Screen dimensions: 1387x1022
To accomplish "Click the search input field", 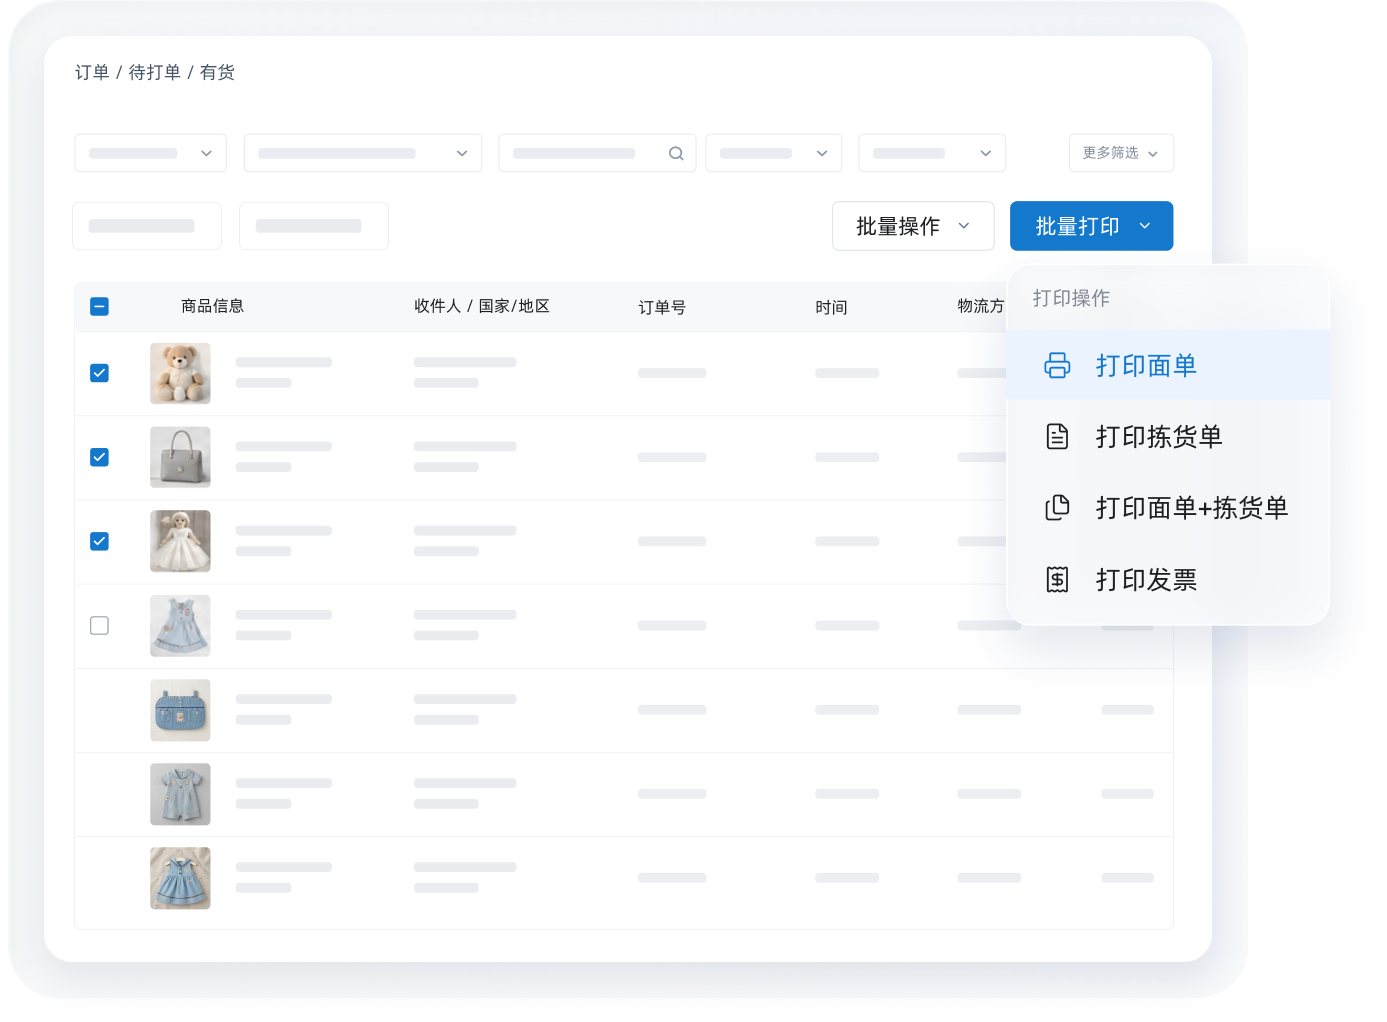I will [x=597, y=153].
